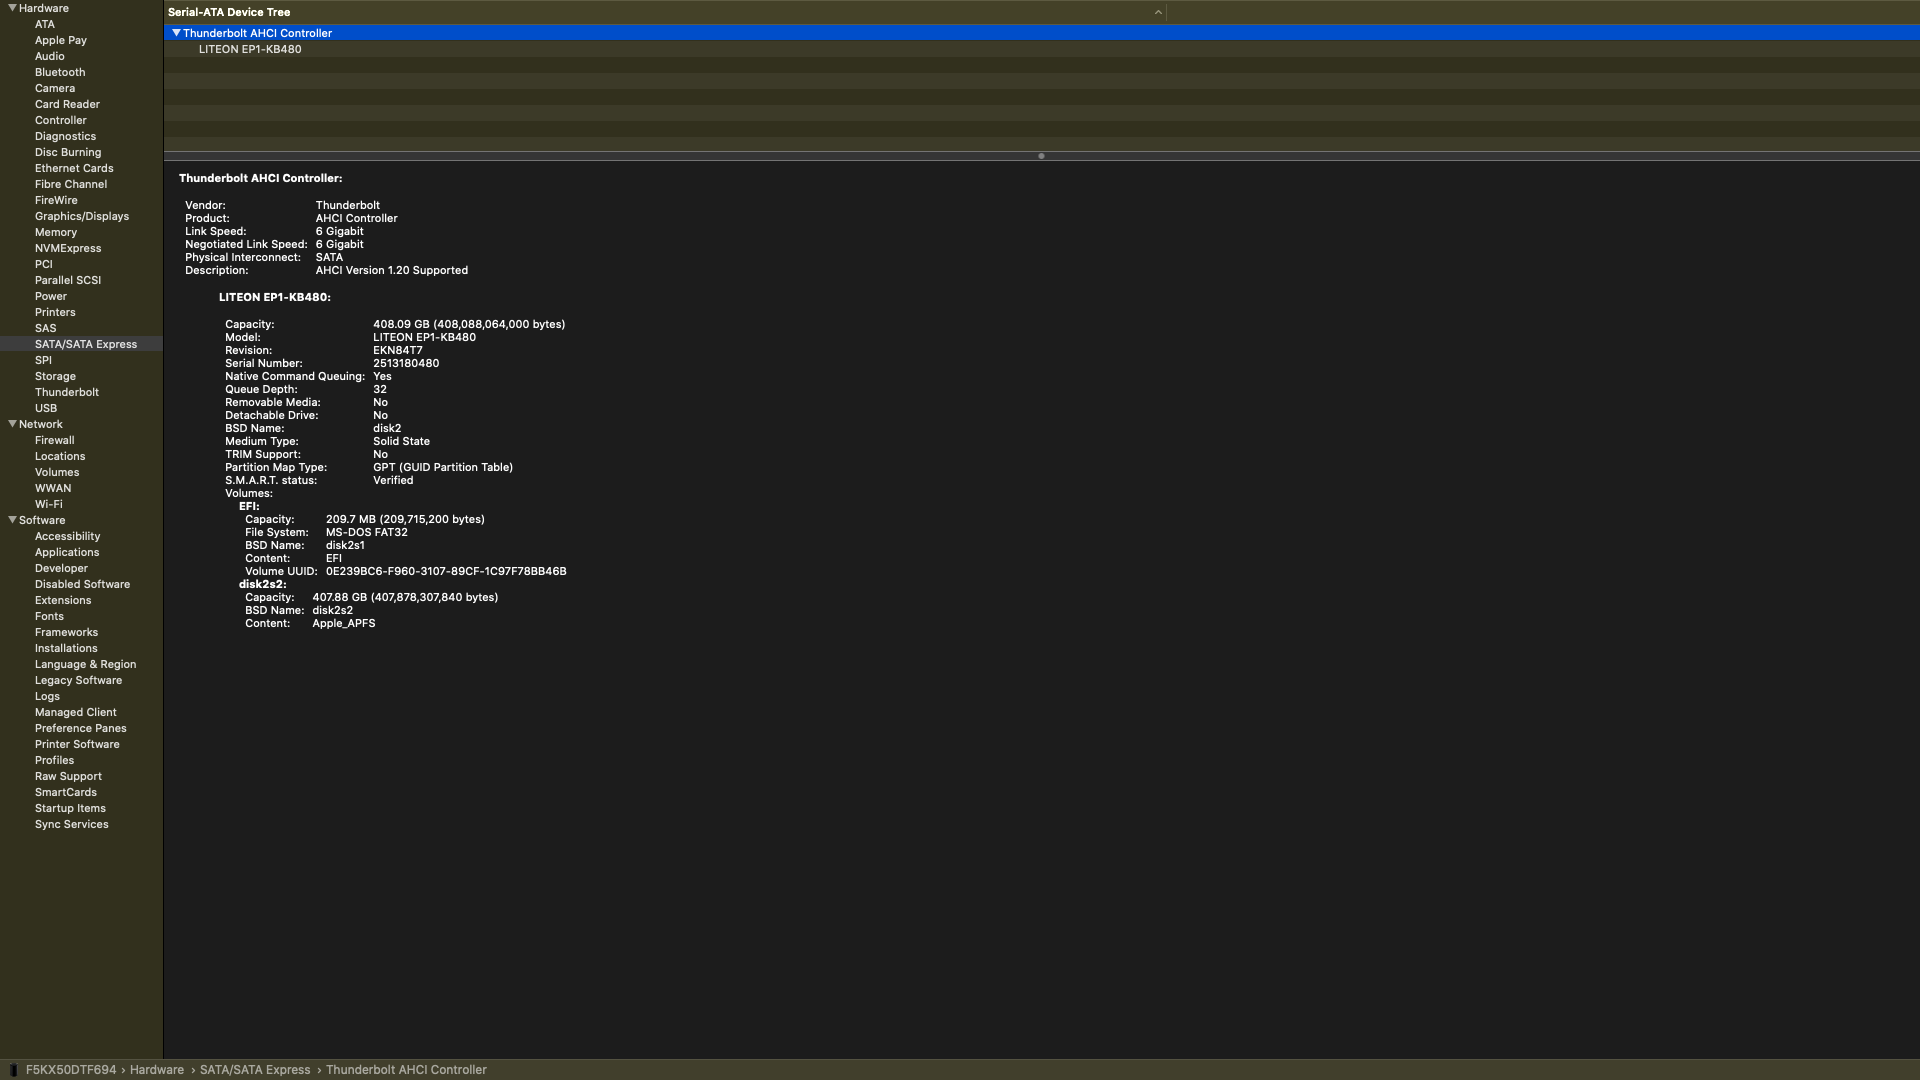Collapse the Software section triangle

[x=12, y=520]
